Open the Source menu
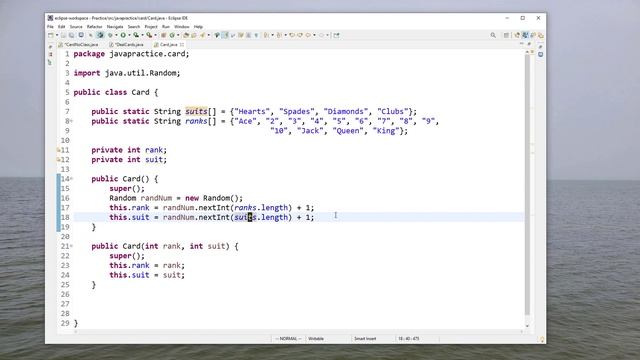Viewport: 640px width, 360px height. coord(76,27)
